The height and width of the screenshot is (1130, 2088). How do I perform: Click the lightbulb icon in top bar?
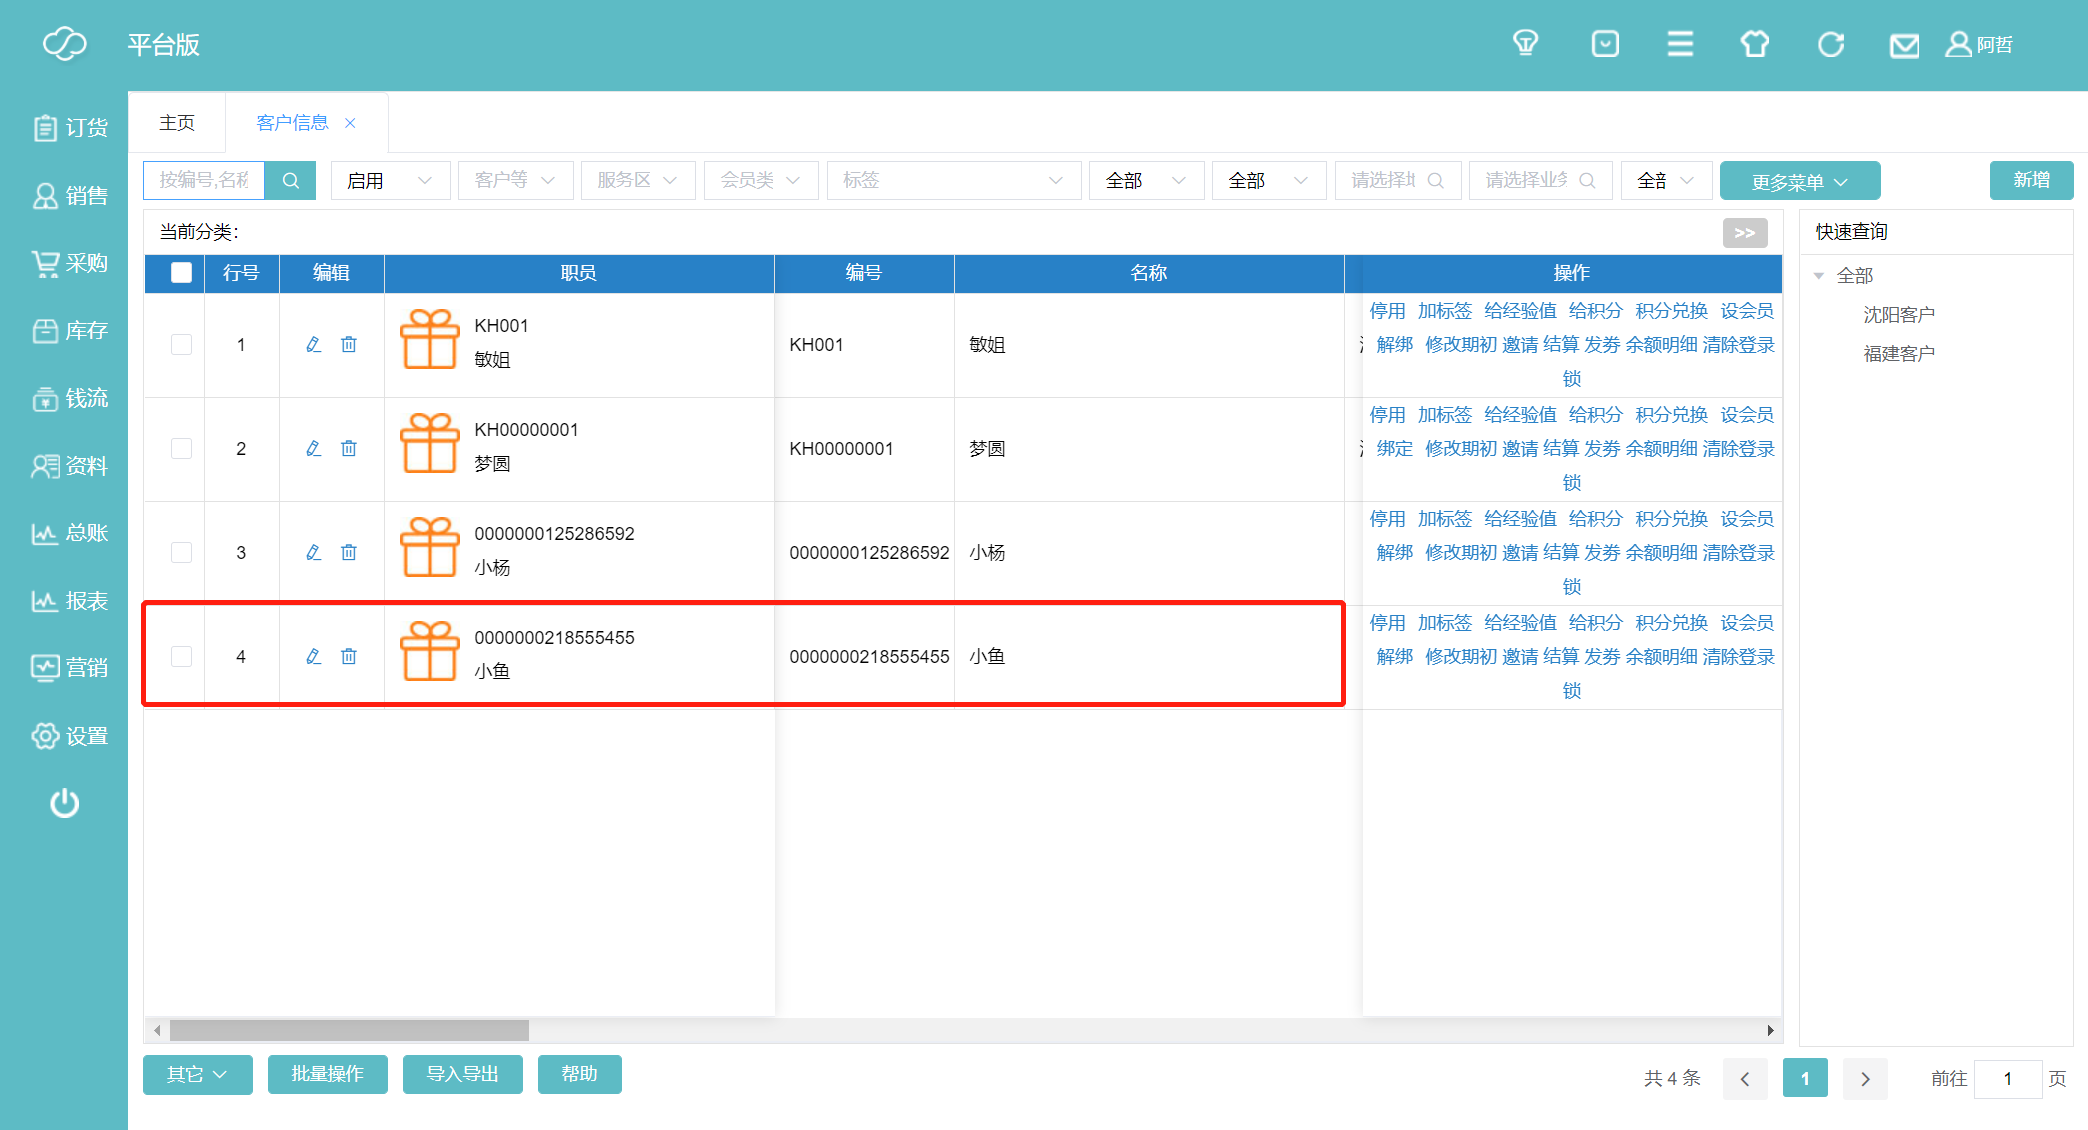click(1525, 44)
